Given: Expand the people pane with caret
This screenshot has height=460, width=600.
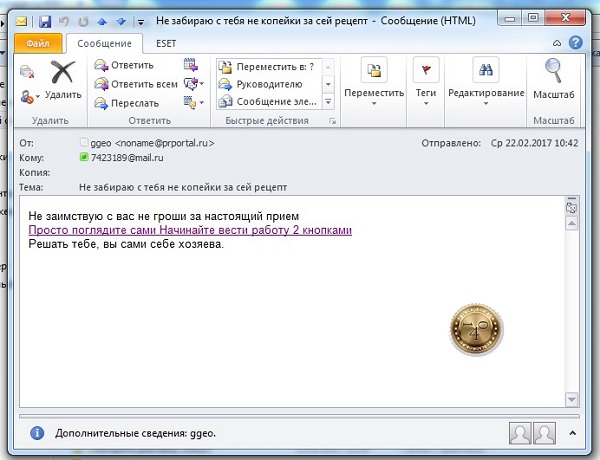Looking at the screenshot, I should tap(572, 433).
